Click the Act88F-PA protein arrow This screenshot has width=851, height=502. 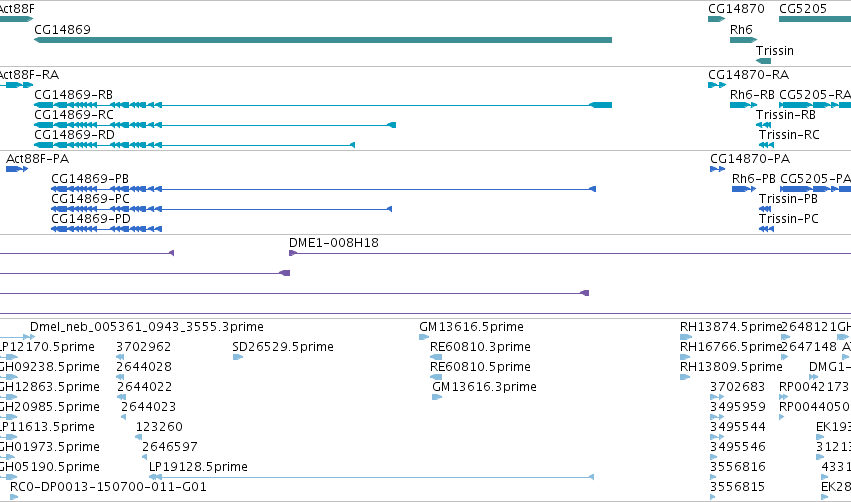(x=17, y=169)
